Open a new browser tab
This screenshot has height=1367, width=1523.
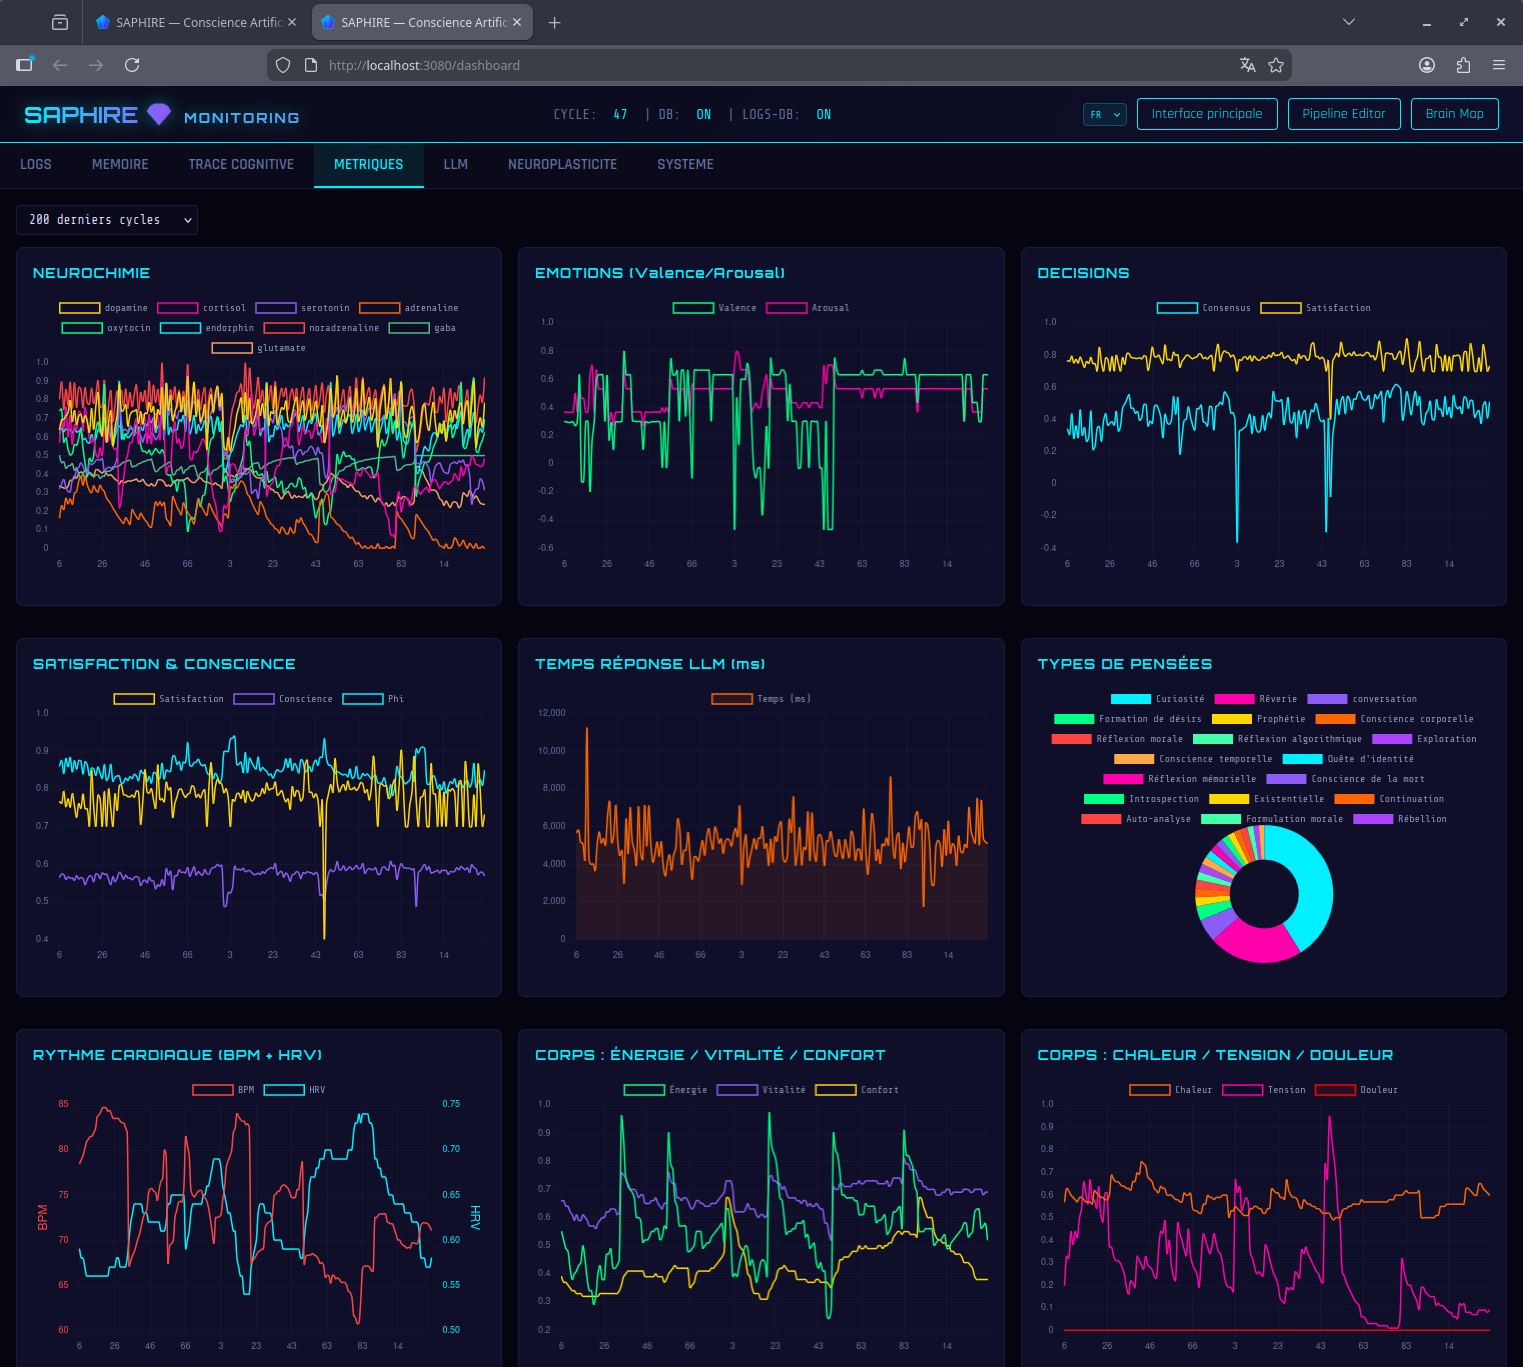(555, 22)
